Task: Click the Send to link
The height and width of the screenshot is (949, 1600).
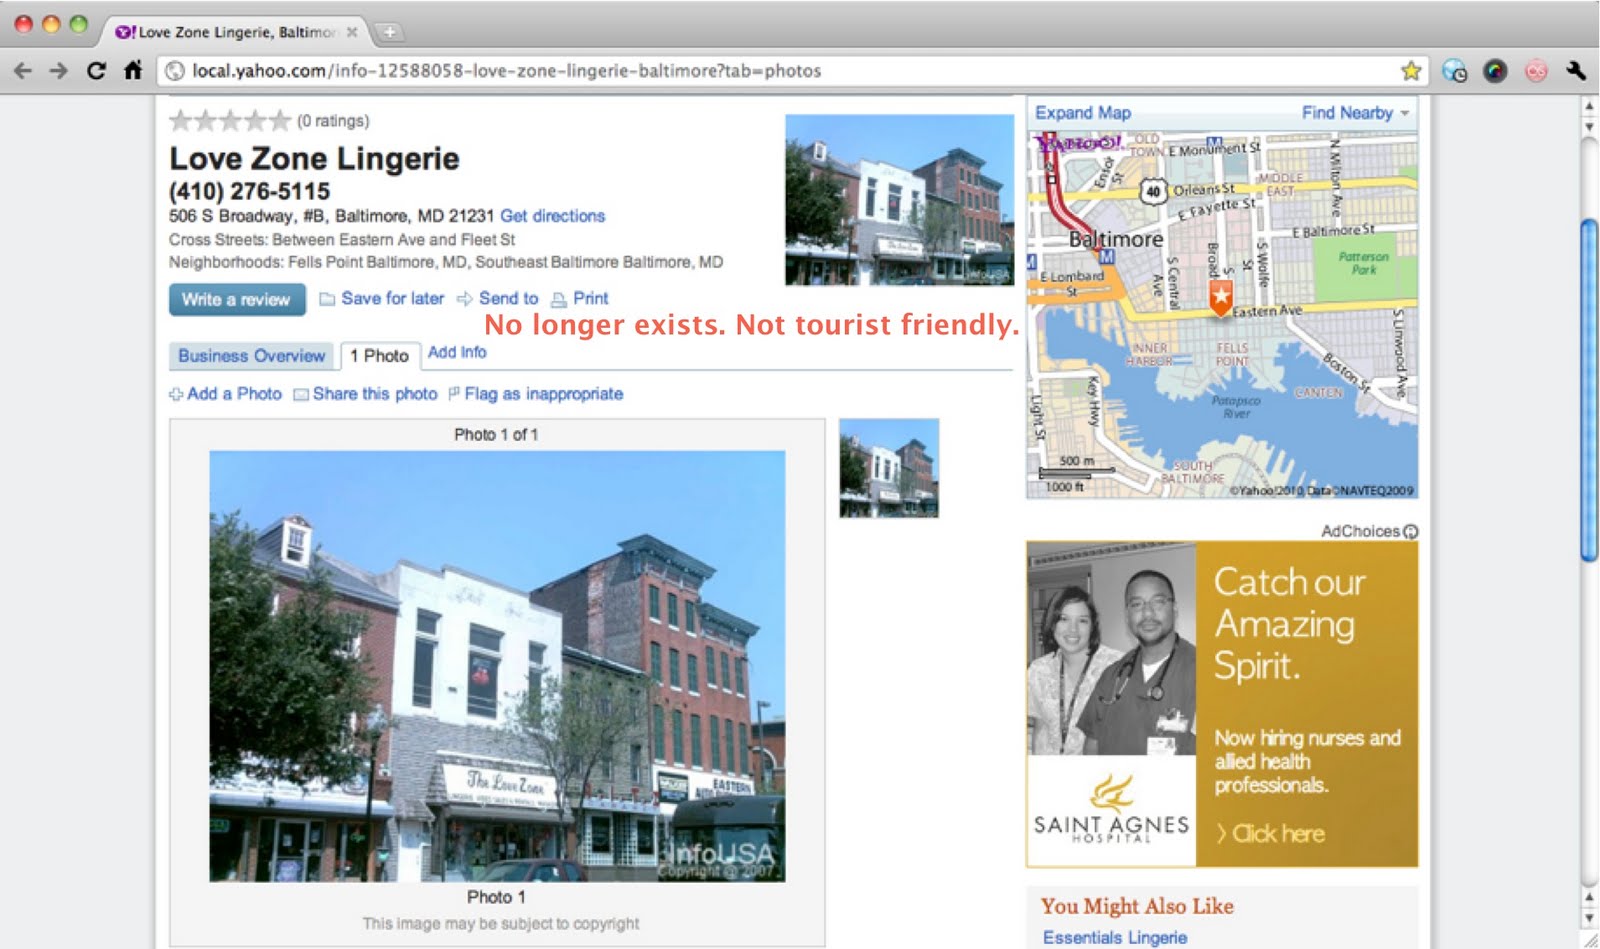Action: (x=508, y=299)
